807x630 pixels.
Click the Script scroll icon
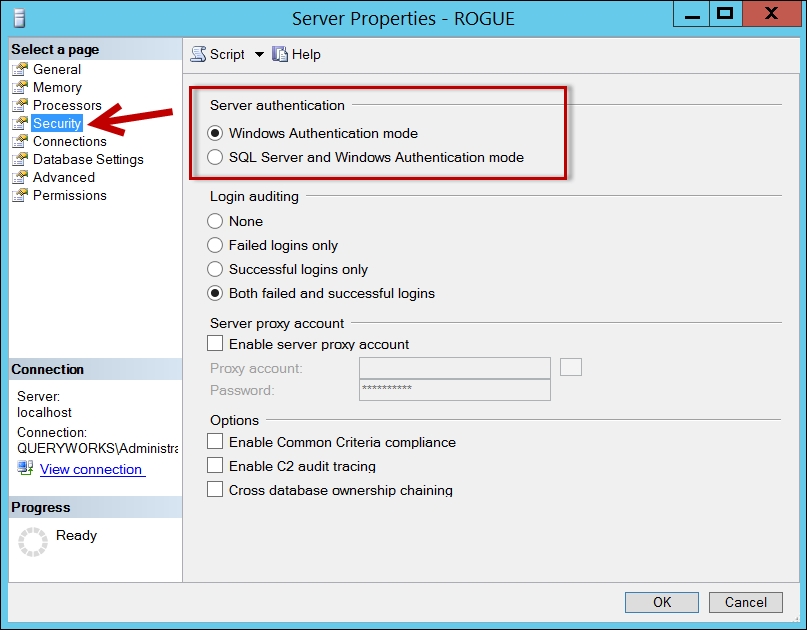(x=198, y=54)
